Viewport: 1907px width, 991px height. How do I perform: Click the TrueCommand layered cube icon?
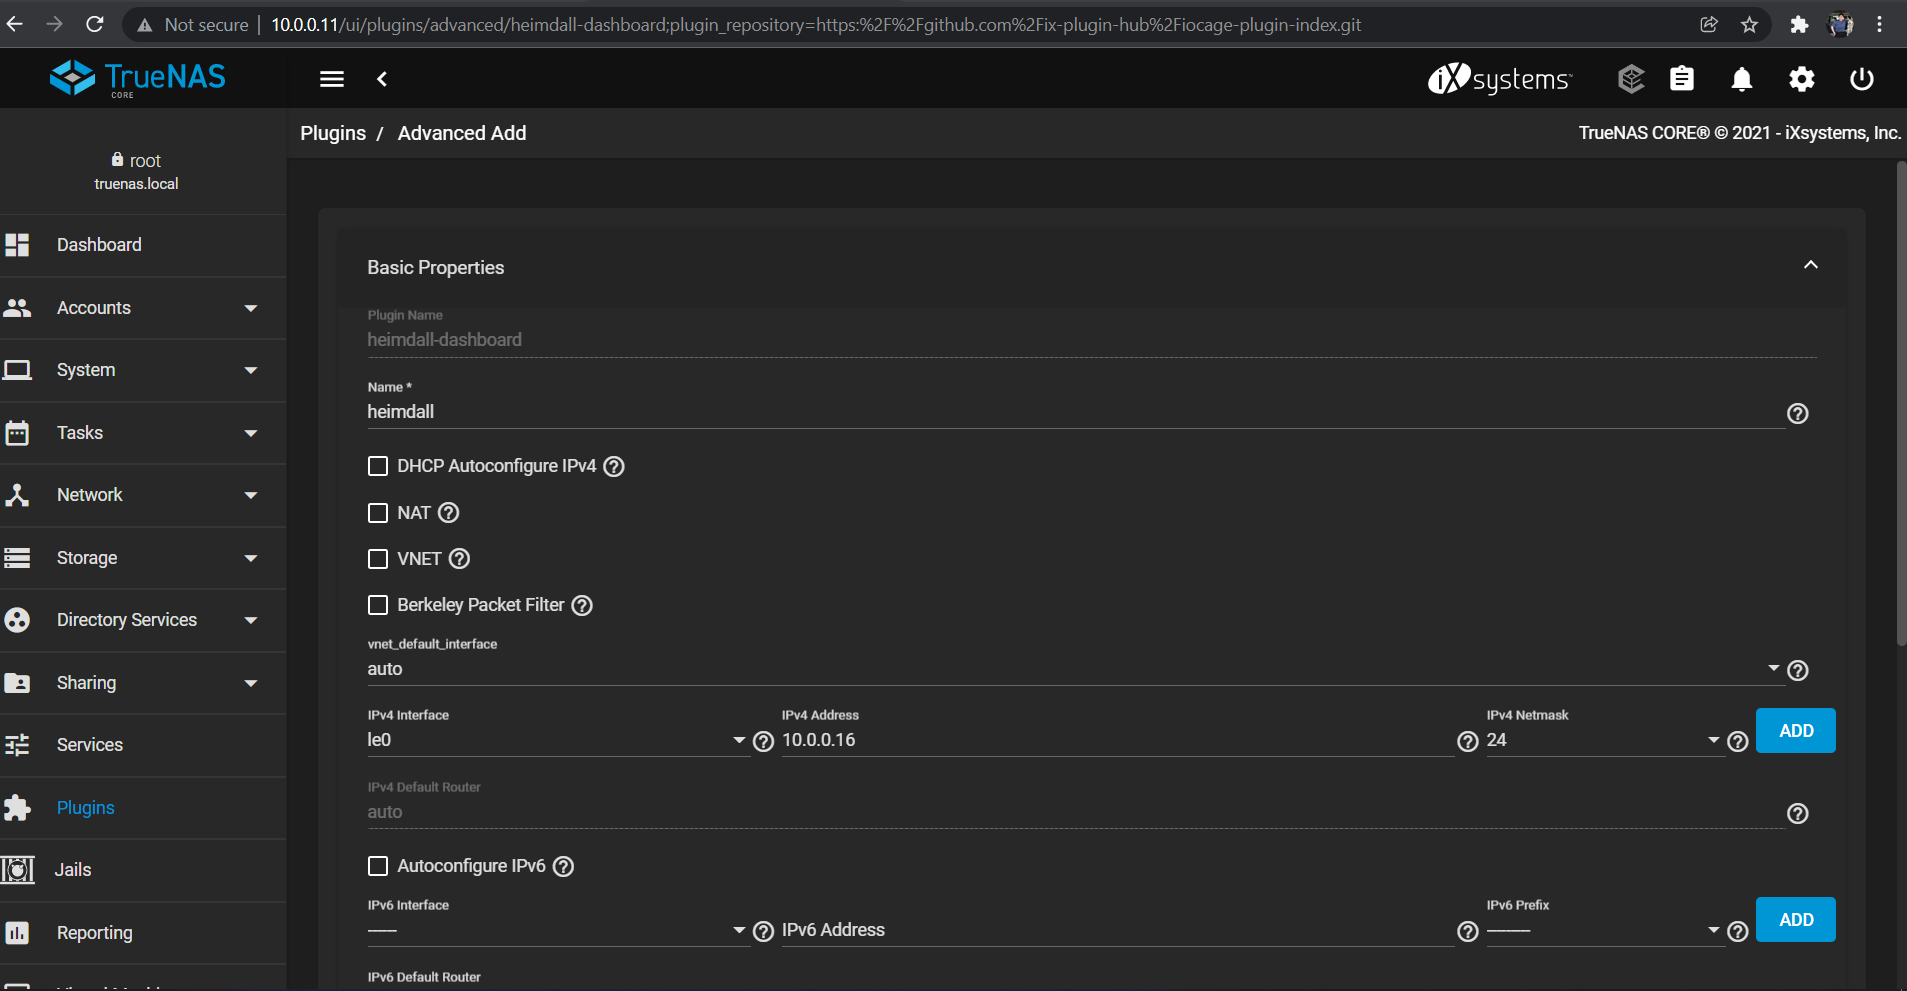click(x=1631, y=79)
